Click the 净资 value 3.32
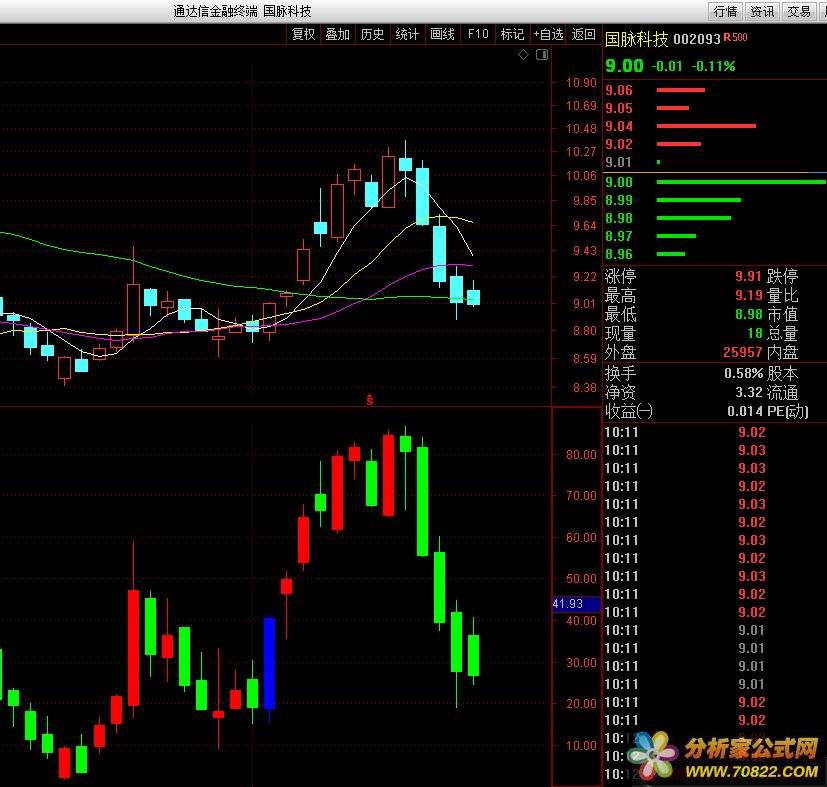Viewport: 827px width, 787px height. [x=749, y=392]
